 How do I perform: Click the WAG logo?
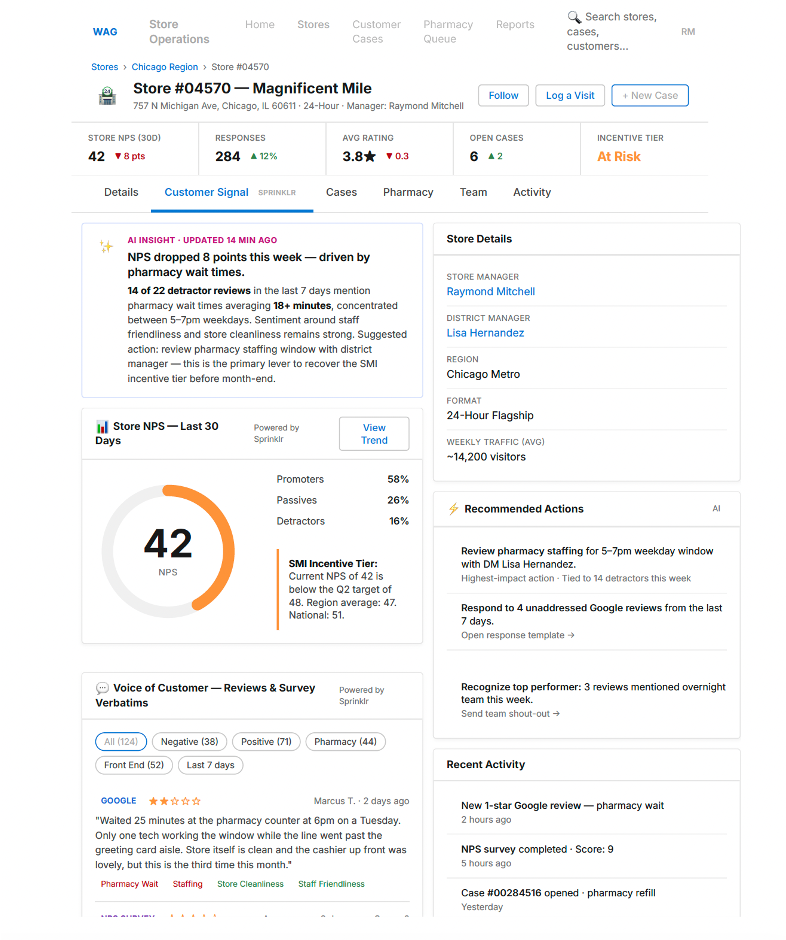coord(105,32)
